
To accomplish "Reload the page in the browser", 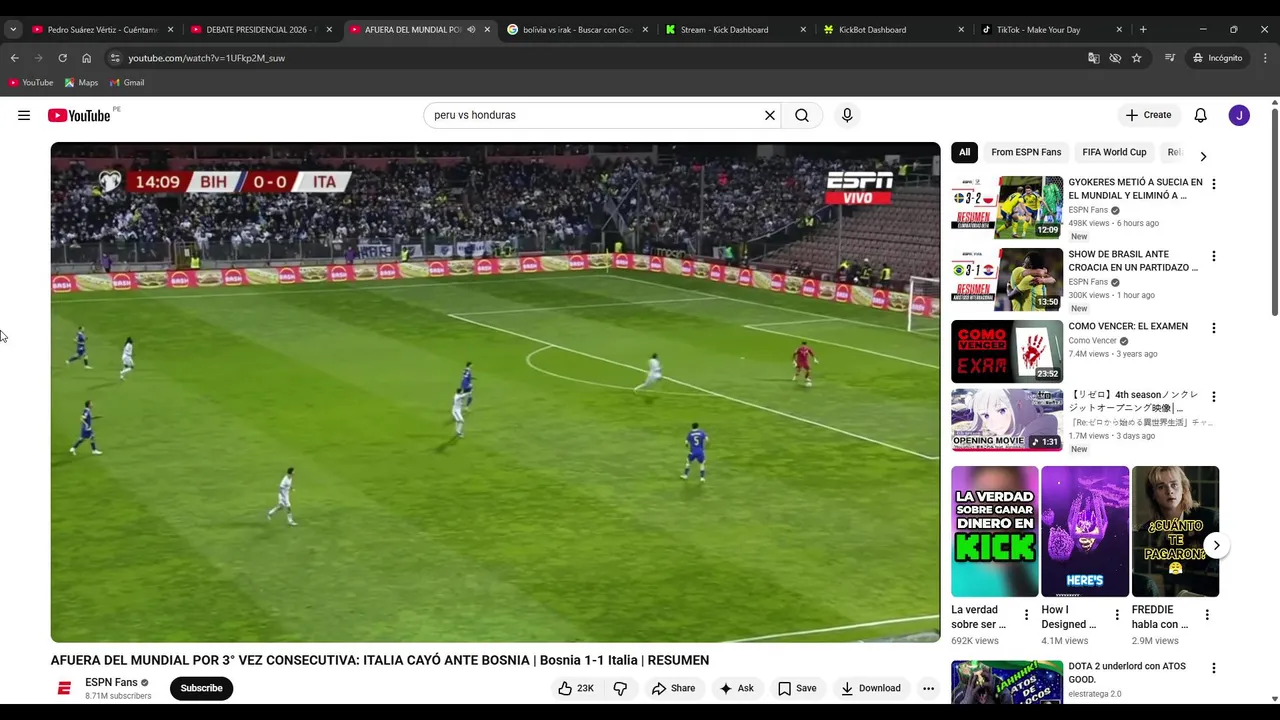I will point(62,58).
